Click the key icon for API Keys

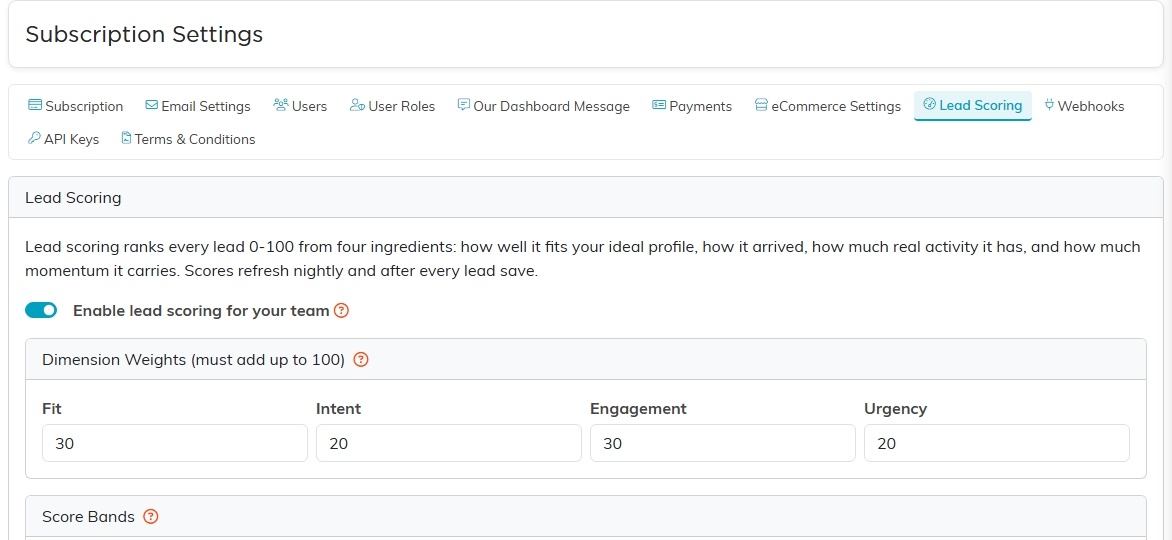click(x=34, y=138)
